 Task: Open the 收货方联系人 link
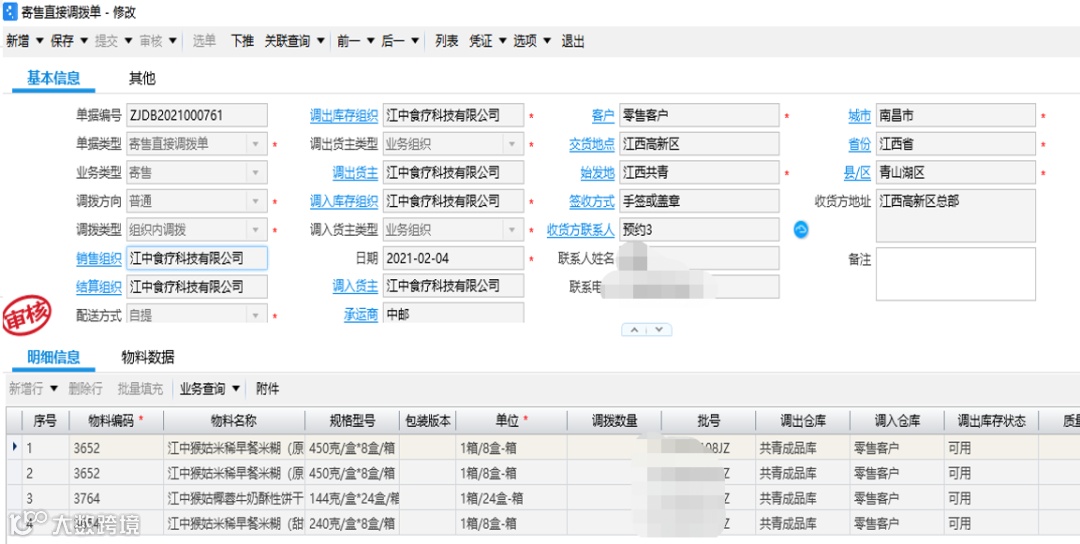(x=581, y=230)
